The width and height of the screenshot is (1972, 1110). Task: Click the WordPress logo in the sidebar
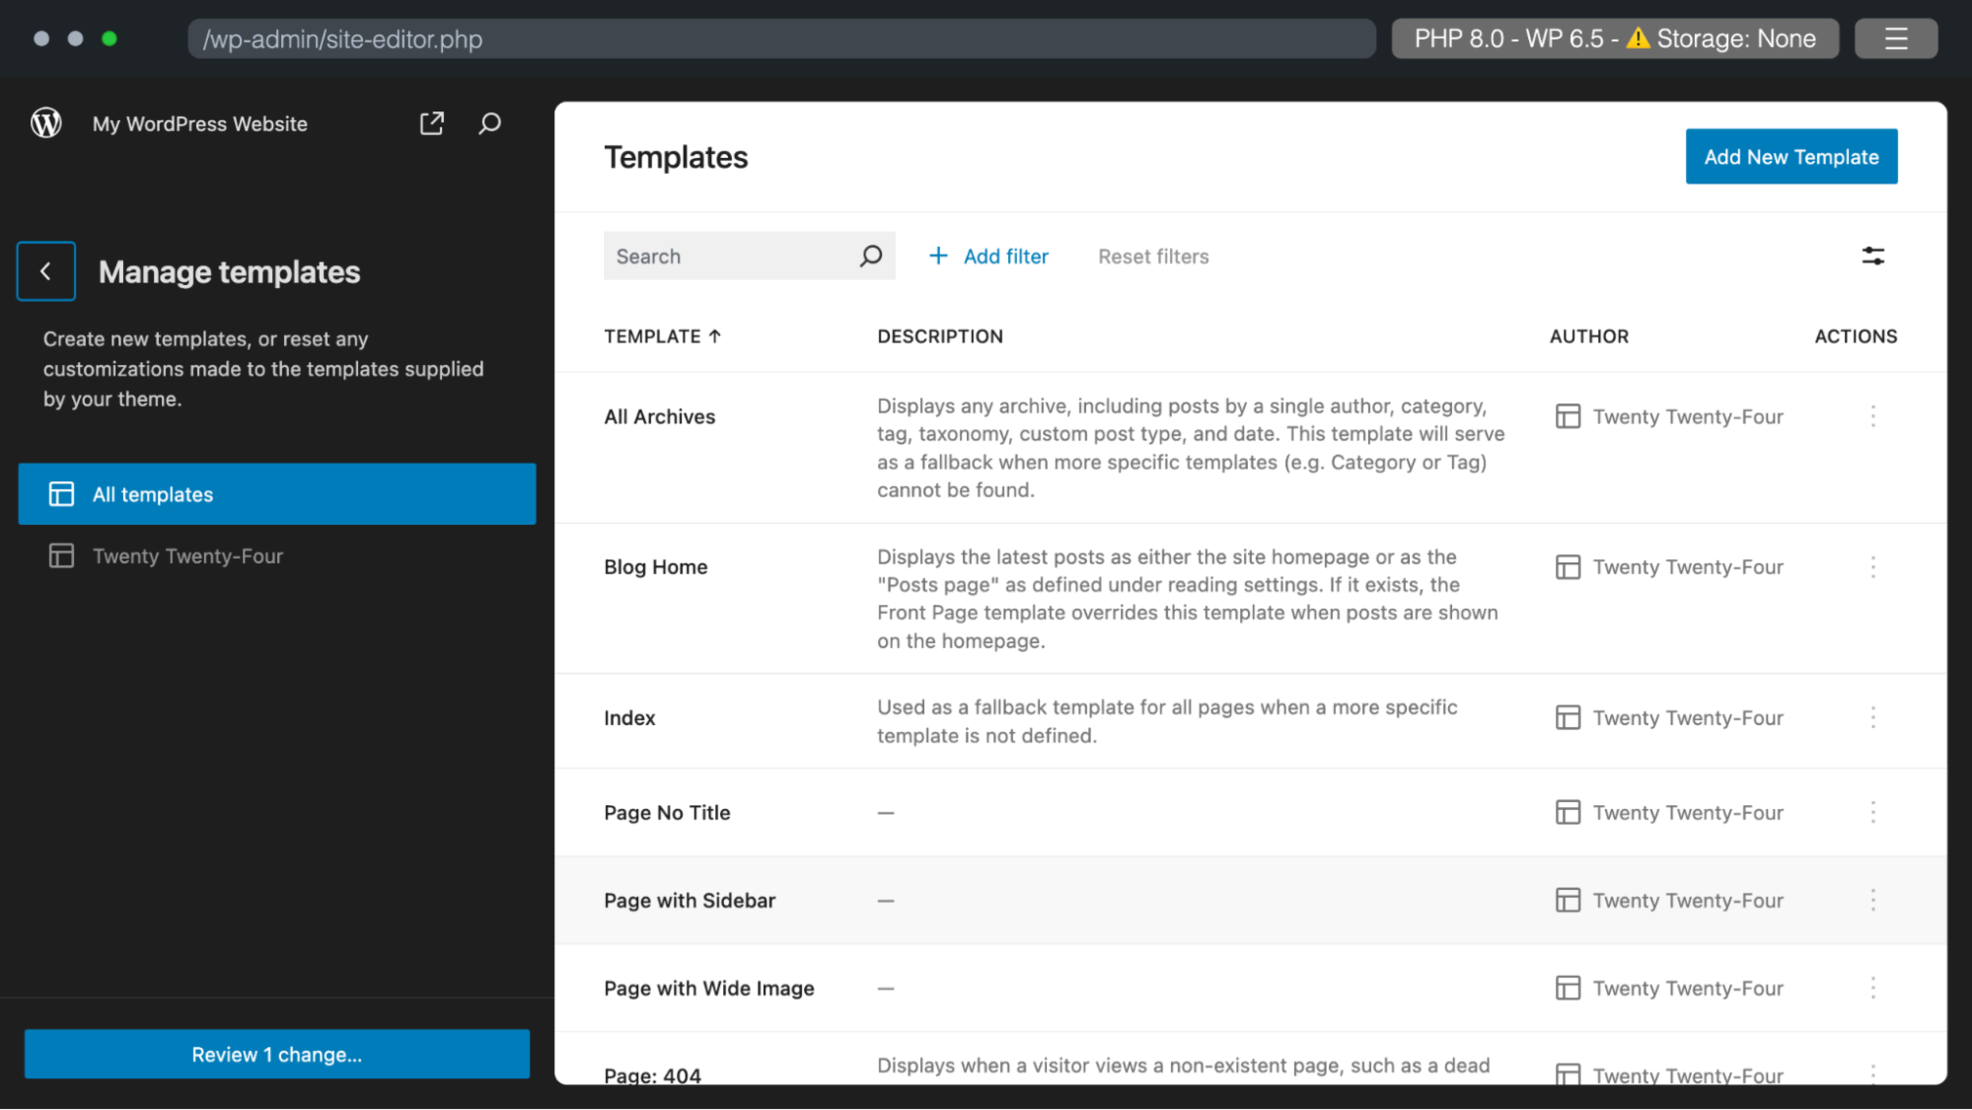pyautogui.click(x=46, y=123)
